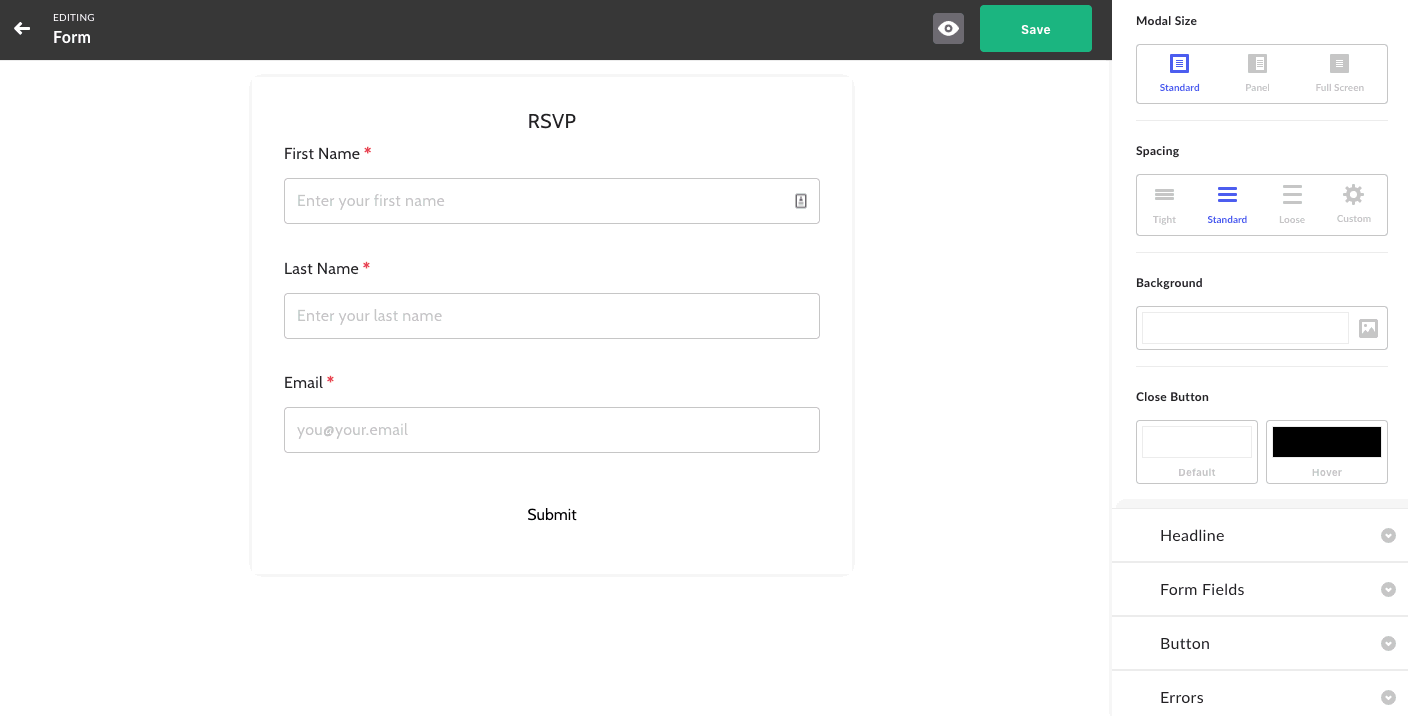Select Panel modal size
This screenshot has height=716, width=1408.
(x=1257, y=74)
